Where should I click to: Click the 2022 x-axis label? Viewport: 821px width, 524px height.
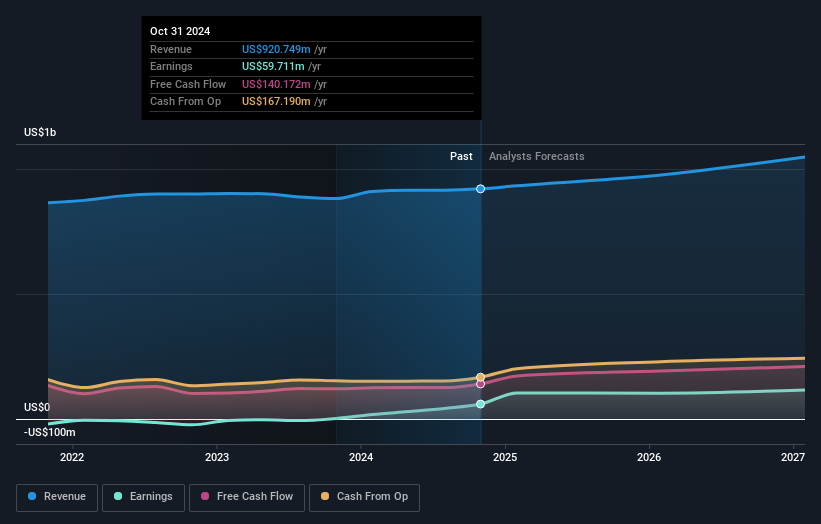coord(72,457)
